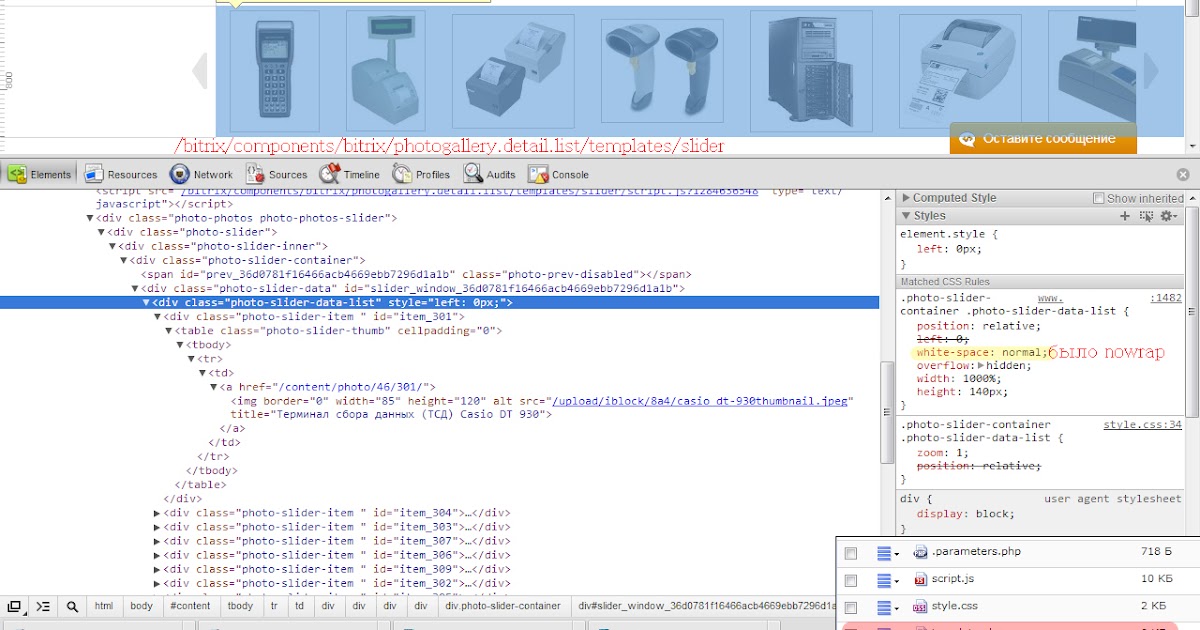Enable the Show inherited checkbox
This screenshot has width=1200, height=630.
point(1099,199)
